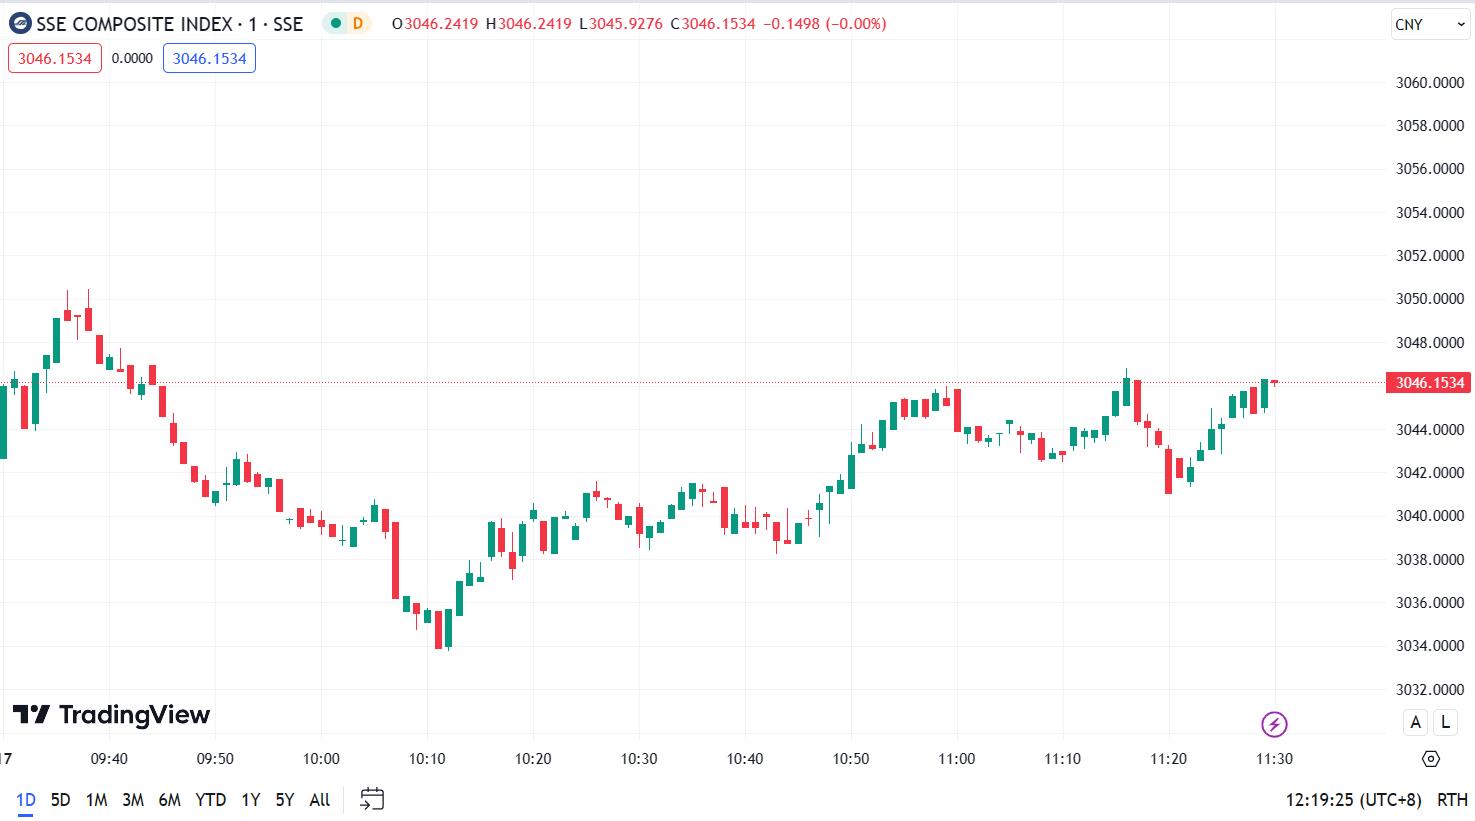Screen dimensions: 1475x821
Task: Click the 11:00 label on time axis
Action: (957, 759)
